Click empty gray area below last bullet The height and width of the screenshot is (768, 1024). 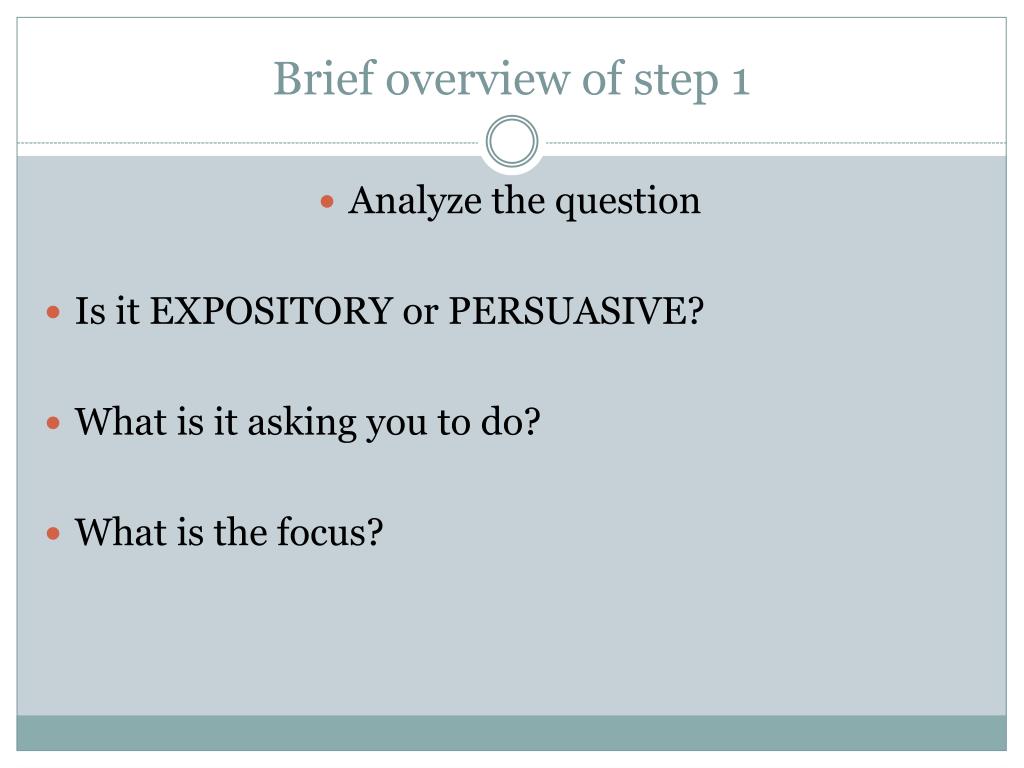(511, 633)
